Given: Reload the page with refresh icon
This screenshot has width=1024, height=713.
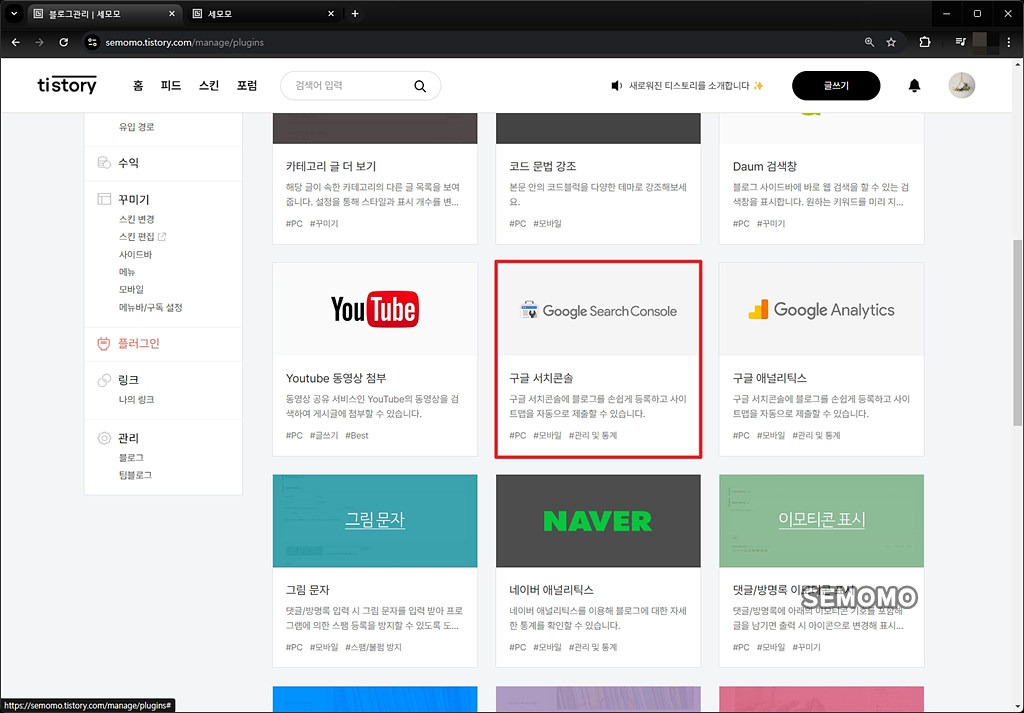Looking at the screenshot, I should coord(63,42).
